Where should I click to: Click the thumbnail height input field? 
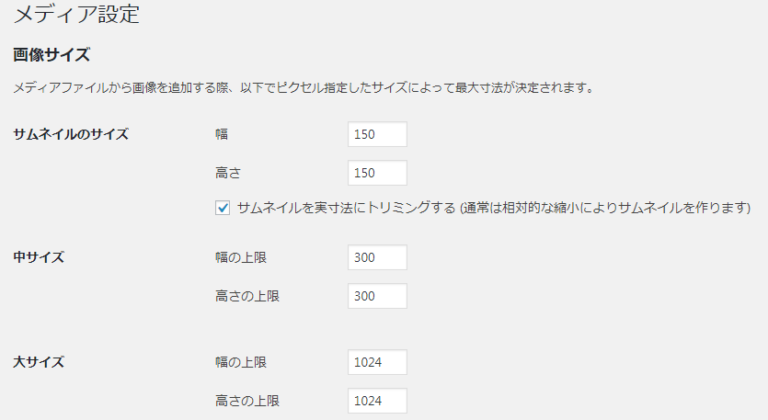(378, 173)
